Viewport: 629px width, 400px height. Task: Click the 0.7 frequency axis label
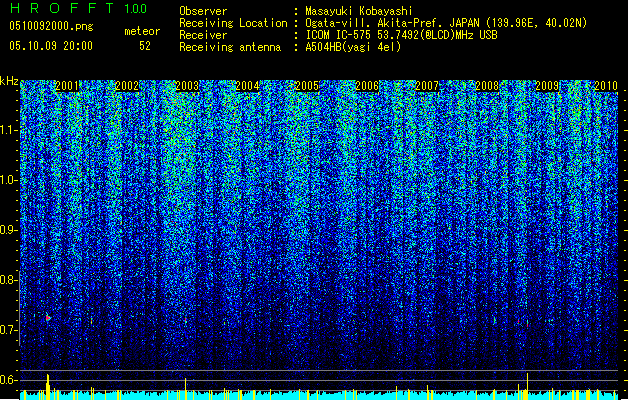(9, 330)
